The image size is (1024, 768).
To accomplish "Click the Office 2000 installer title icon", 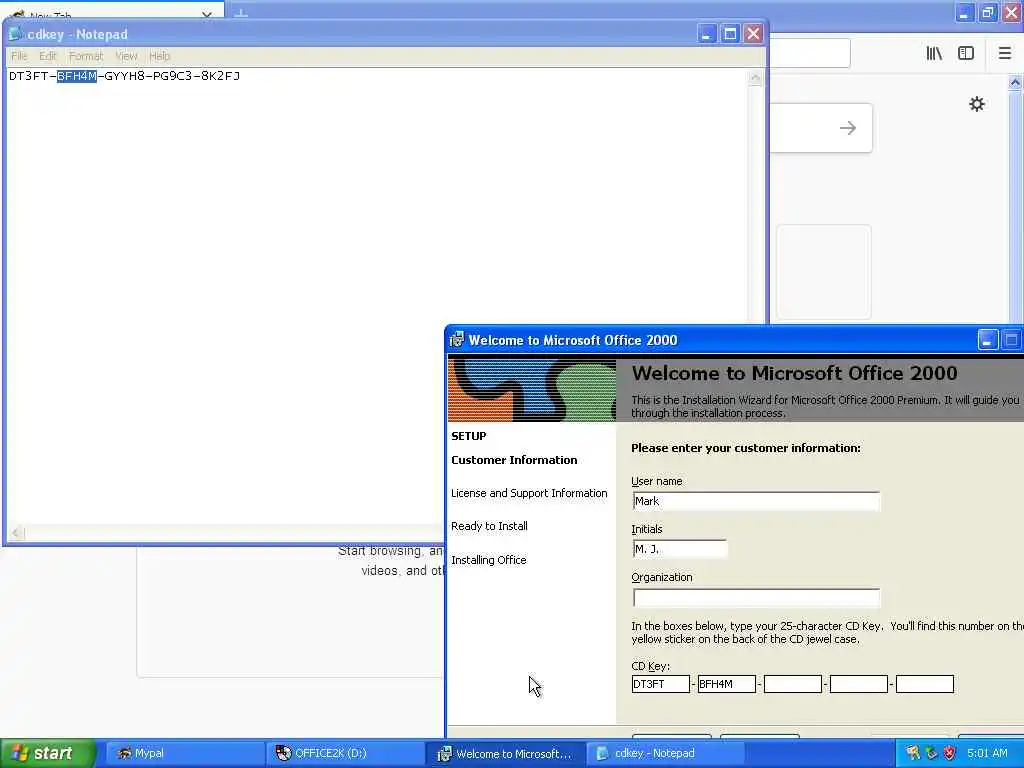I will click(456, 340).
